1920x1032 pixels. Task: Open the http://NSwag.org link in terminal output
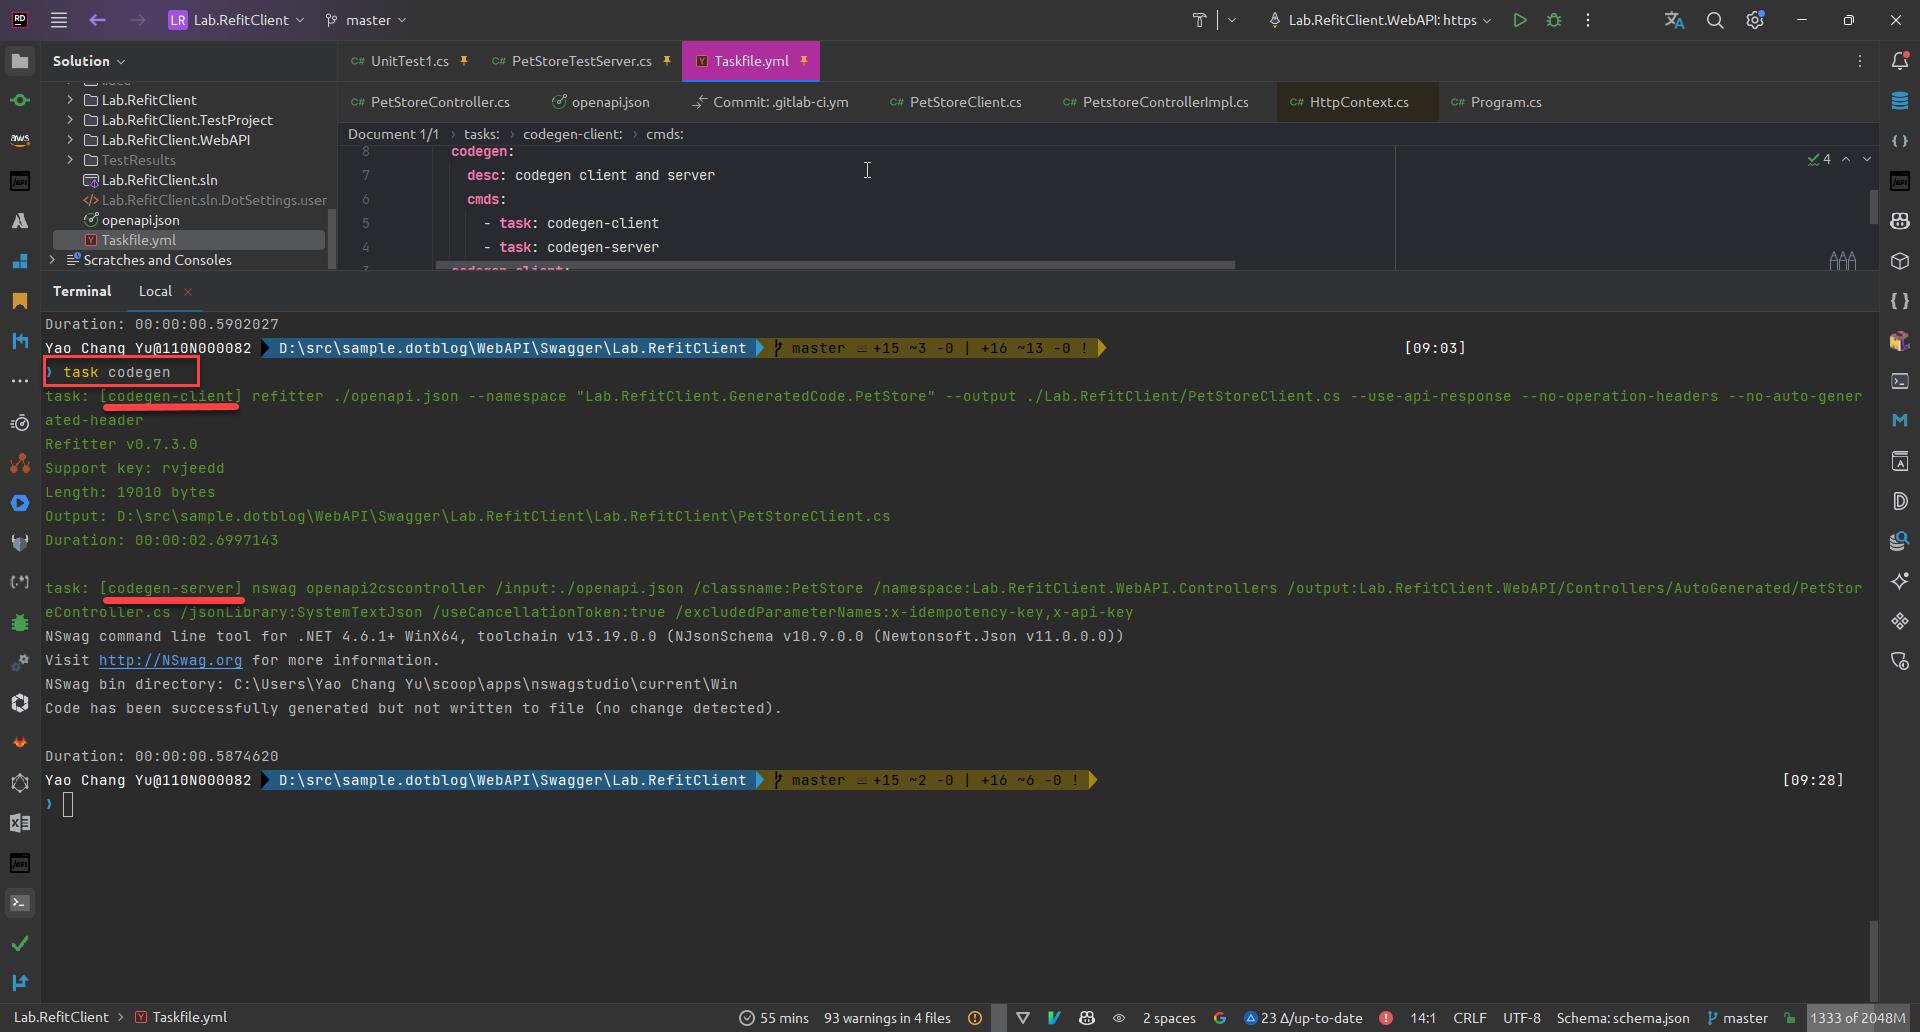170,660
